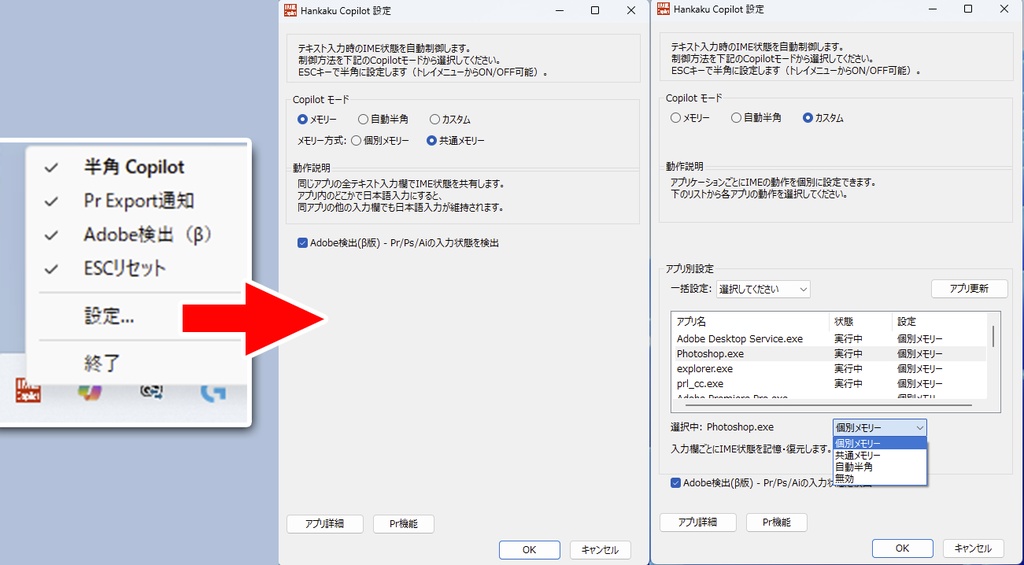Click the app icon in the left window's title bar
This screenshot has width=1024, height=565.
pyautogui.click(x=290, y=10)
